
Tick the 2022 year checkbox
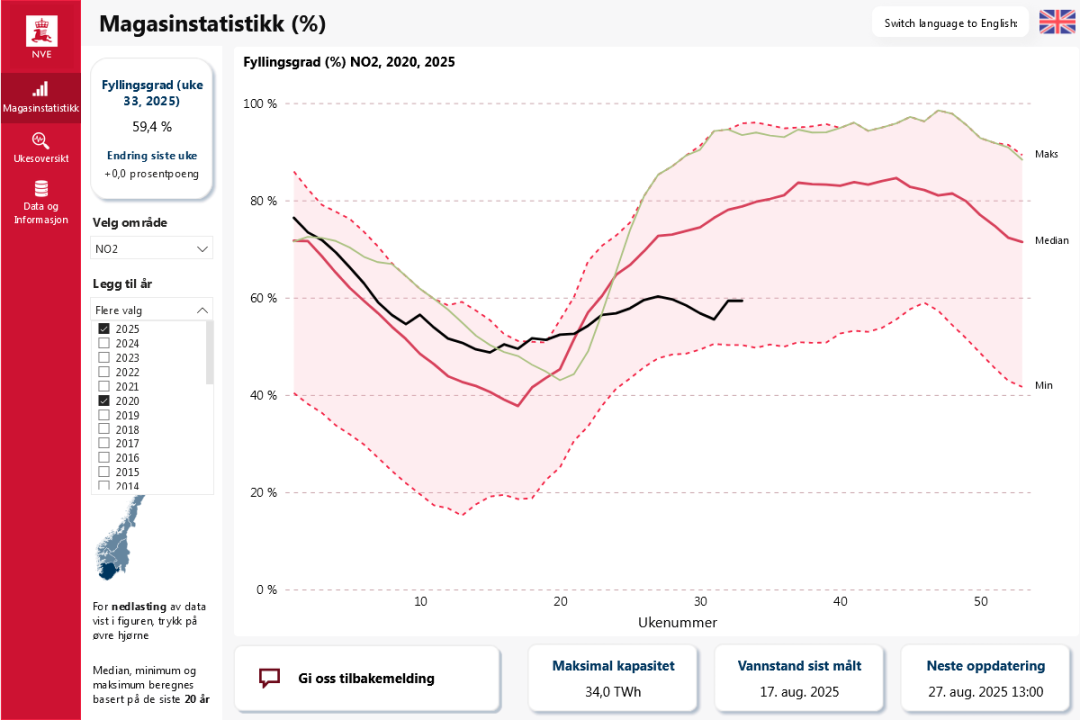(104, 372)
